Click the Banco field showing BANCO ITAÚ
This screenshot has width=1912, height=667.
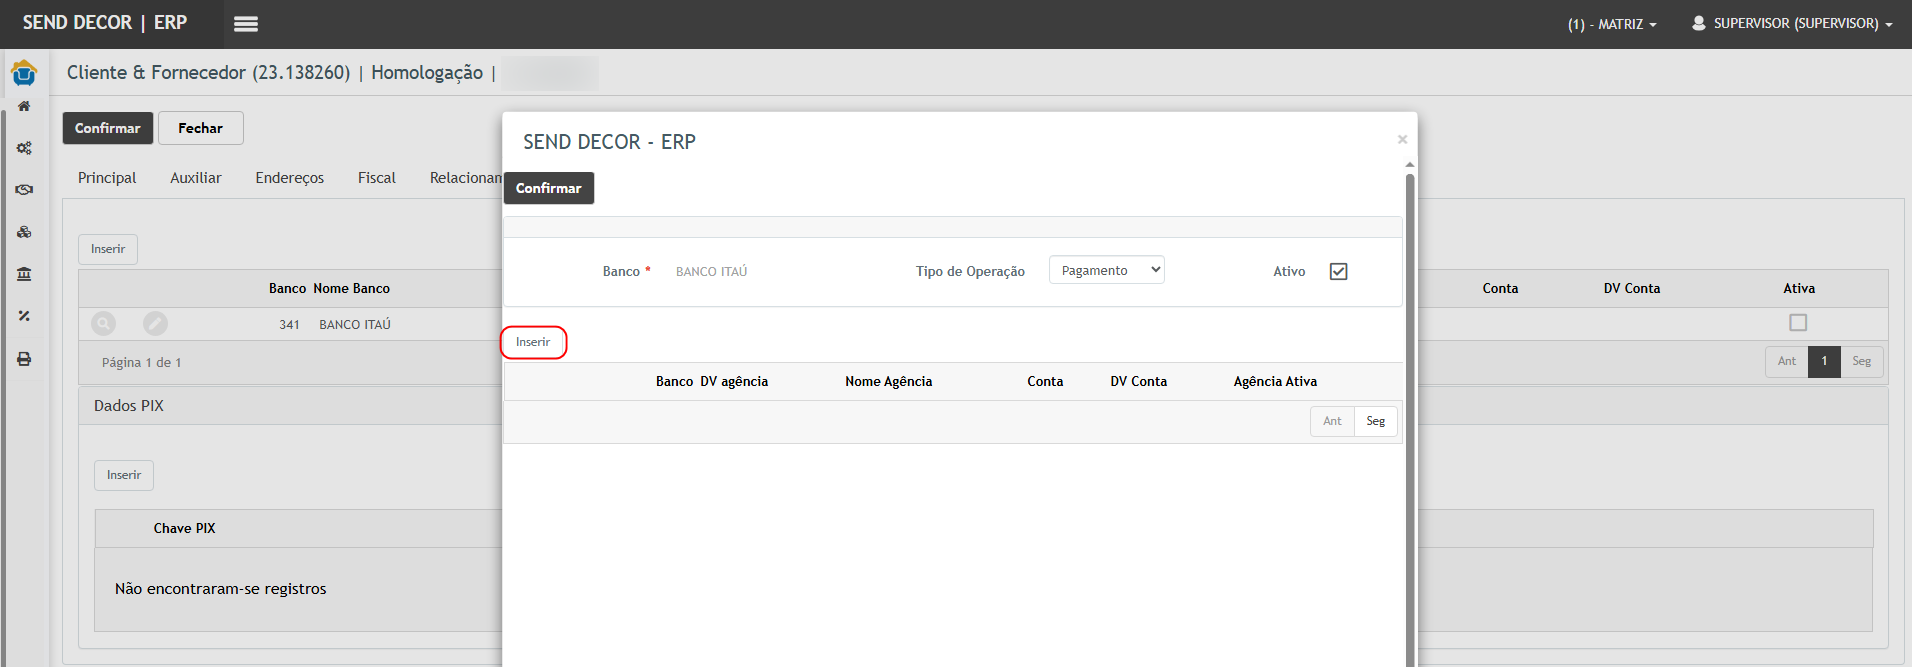pos(711,272)
